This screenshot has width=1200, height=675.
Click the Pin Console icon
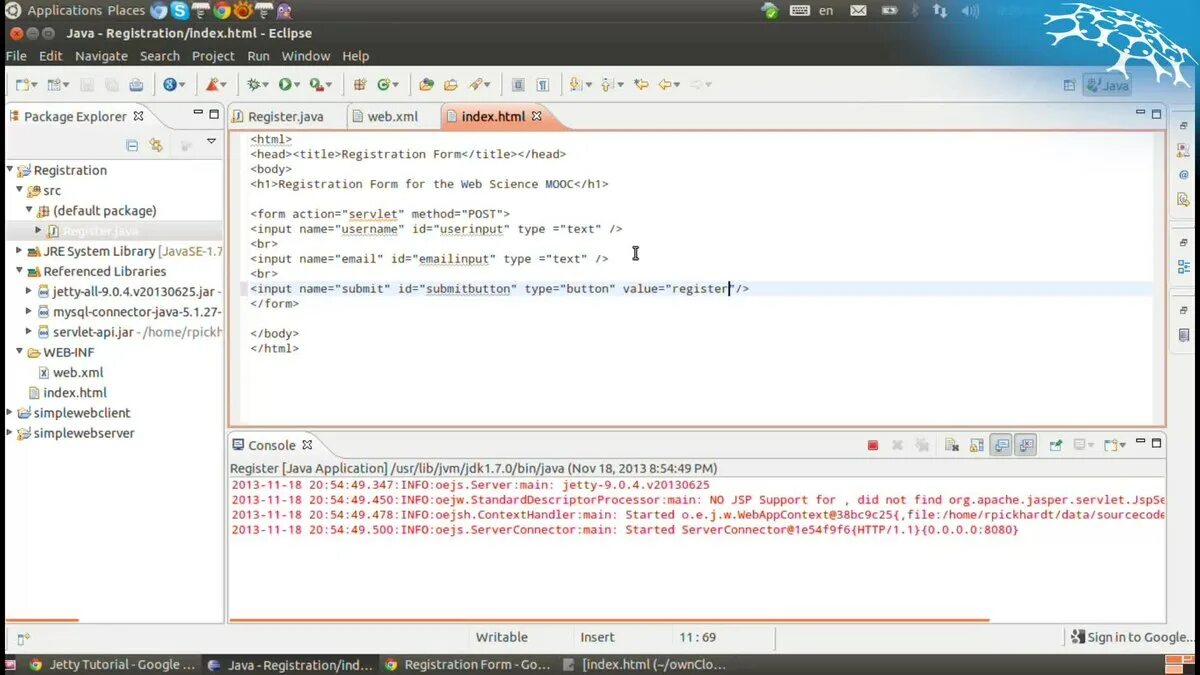pyautogui.click(x=1056, y=445)
